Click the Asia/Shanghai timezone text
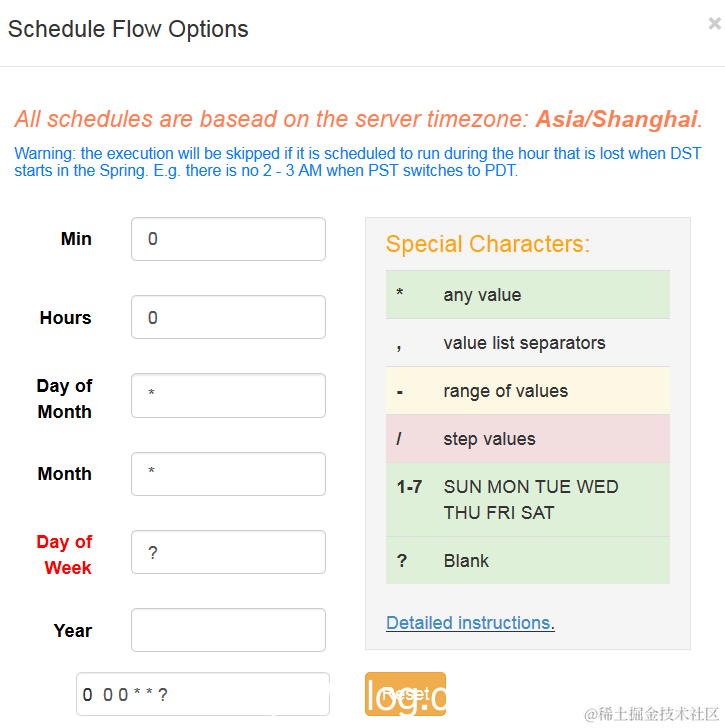Viewport: 725px width, 728px height. (x=616, y=119)
